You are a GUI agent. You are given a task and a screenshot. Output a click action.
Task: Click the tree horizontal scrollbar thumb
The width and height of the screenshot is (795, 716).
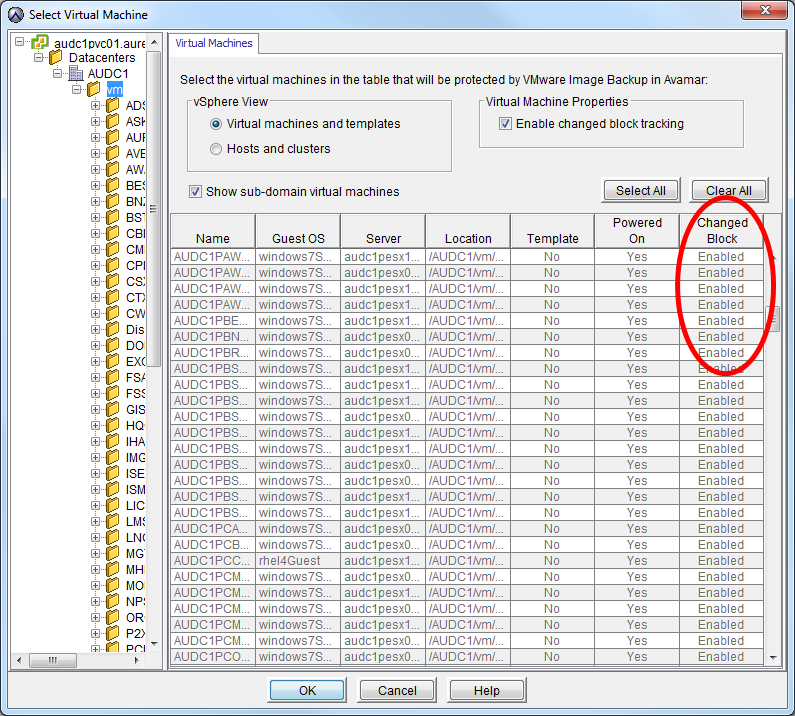(x=53, y=660)
